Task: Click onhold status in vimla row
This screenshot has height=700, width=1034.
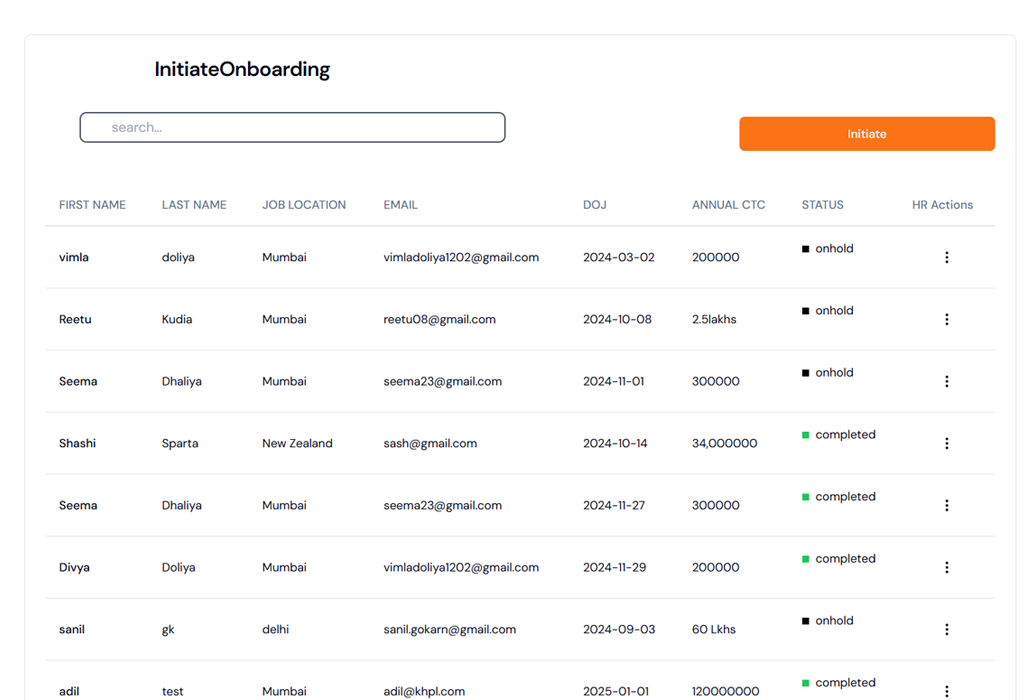Action: [x=828, y=248]
